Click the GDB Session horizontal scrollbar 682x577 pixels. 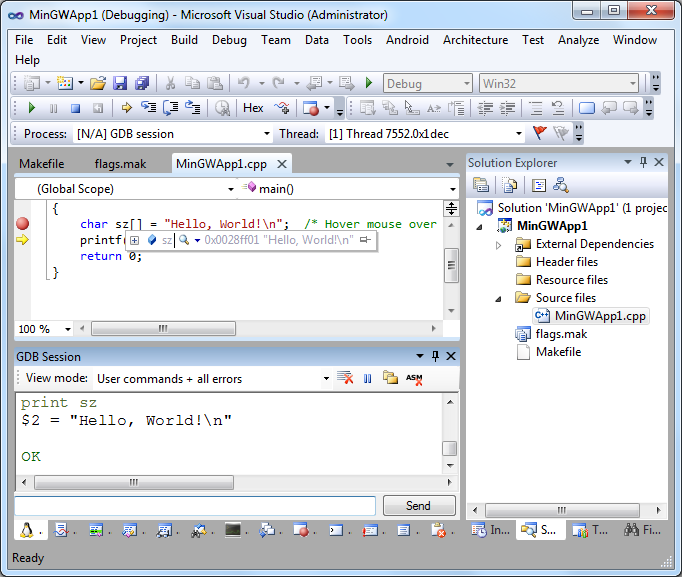pos(134,482)
